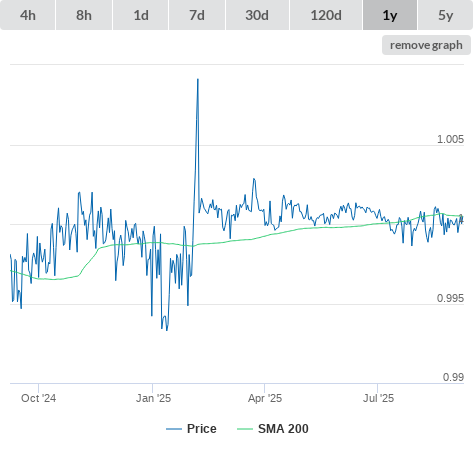Switch to the 7d view
474x455 pixels.
pyautogui.click(x=197, y=15)
